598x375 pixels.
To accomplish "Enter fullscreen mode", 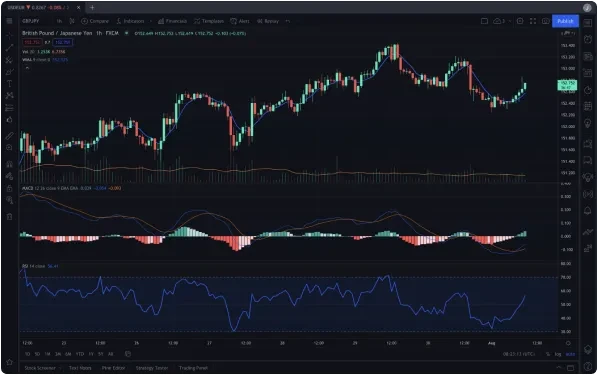I will (x=533, y=21).
